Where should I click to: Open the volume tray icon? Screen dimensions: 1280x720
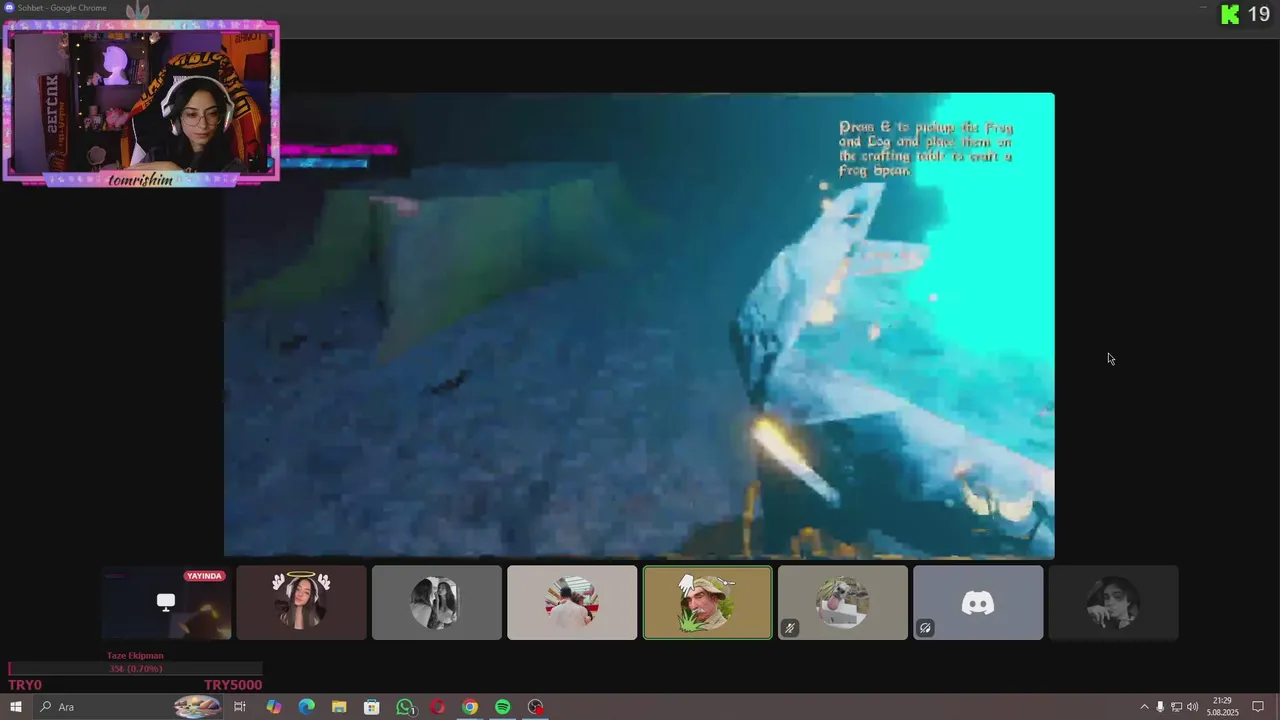[1192, 707]
